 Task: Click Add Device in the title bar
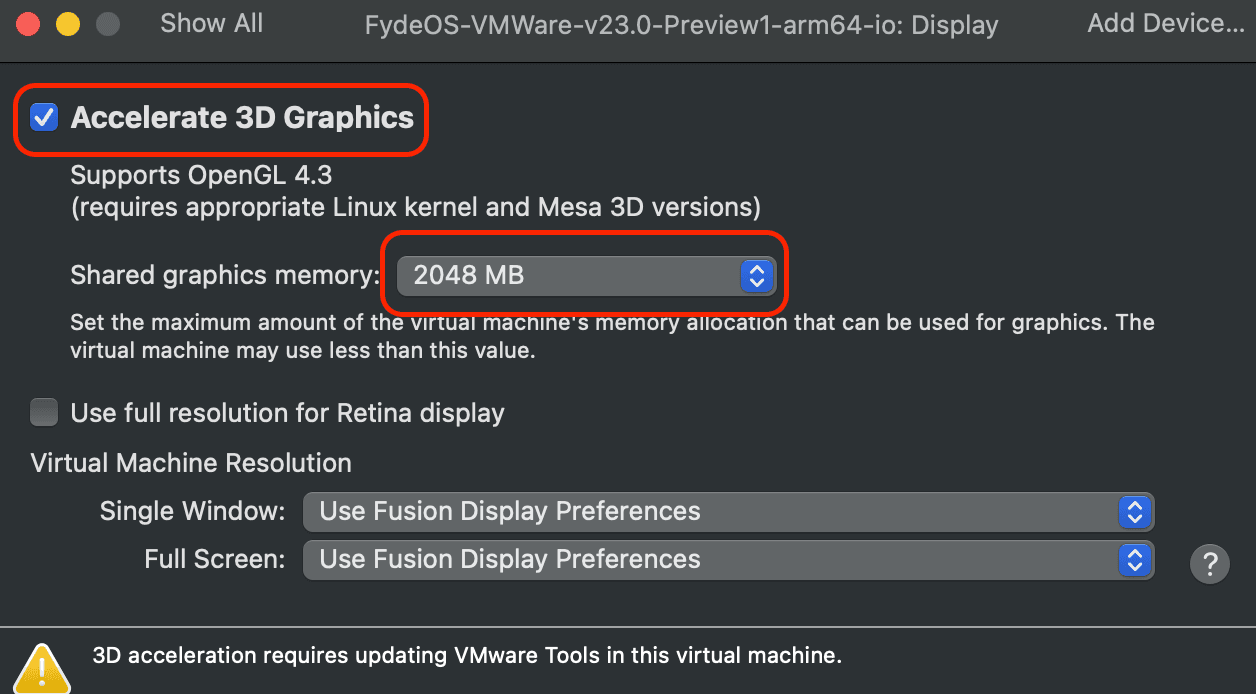click(1166, 24)
